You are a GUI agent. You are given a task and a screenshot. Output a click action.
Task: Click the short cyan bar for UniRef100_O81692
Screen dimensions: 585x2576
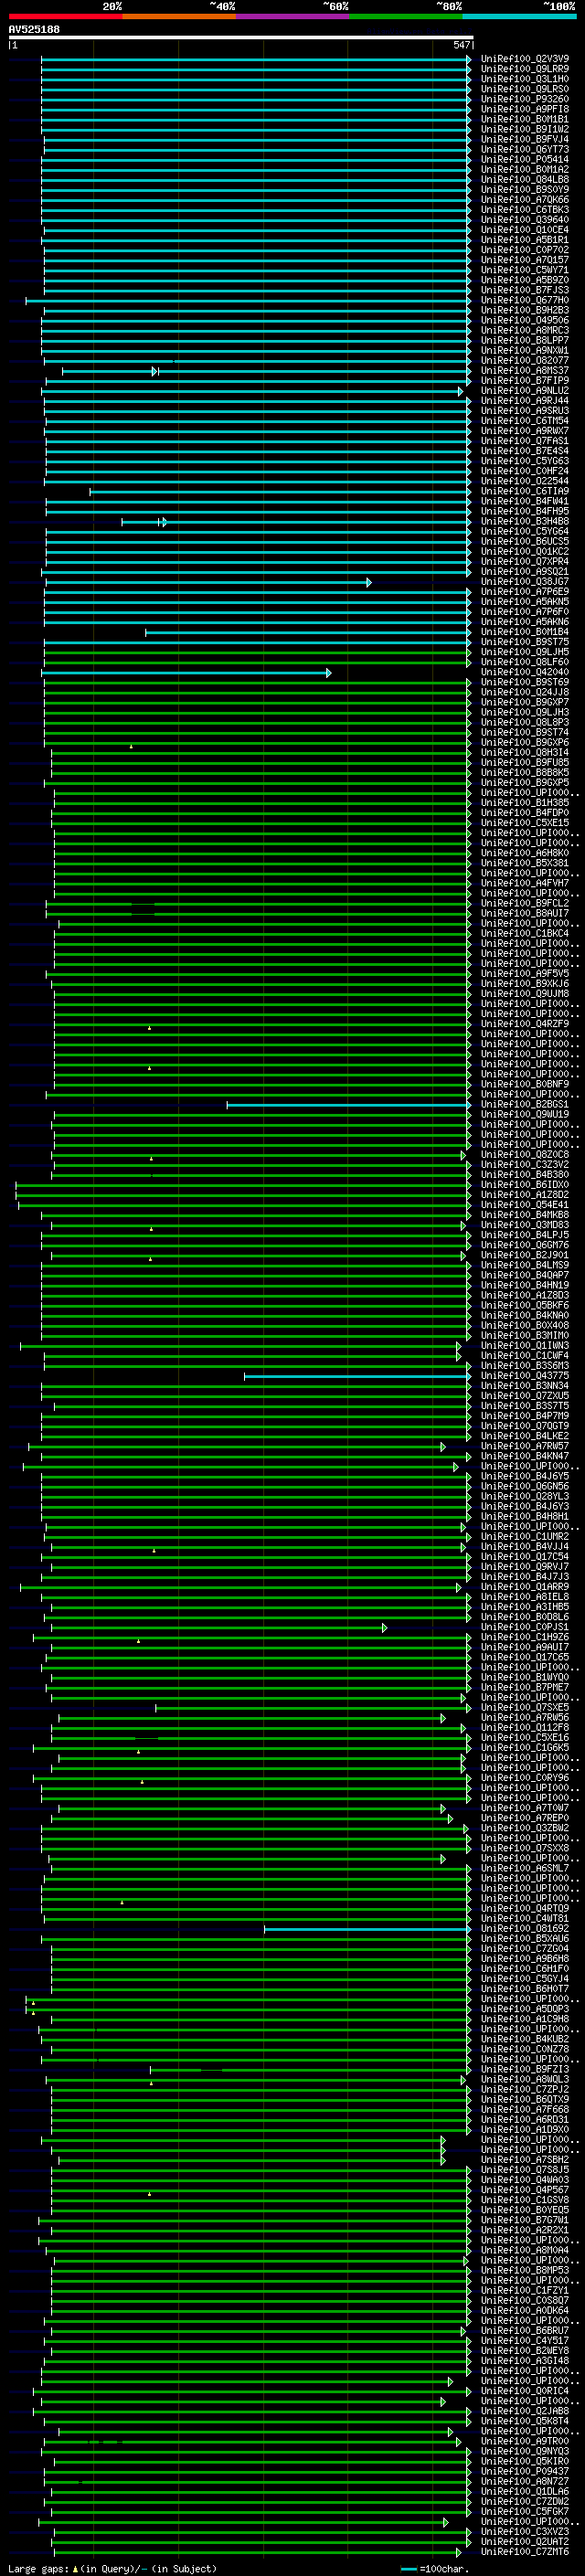(367, 1930)
